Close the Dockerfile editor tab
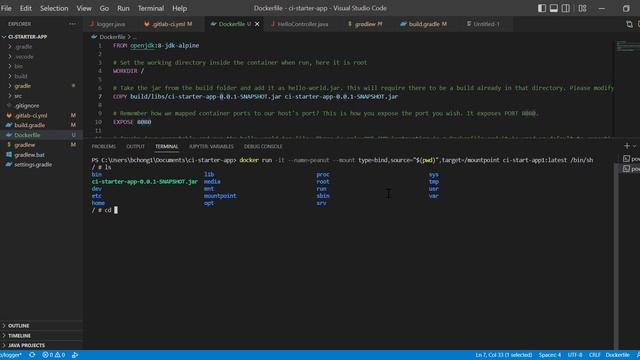Screen dimensions: 640x360 [x=257, y=24]
